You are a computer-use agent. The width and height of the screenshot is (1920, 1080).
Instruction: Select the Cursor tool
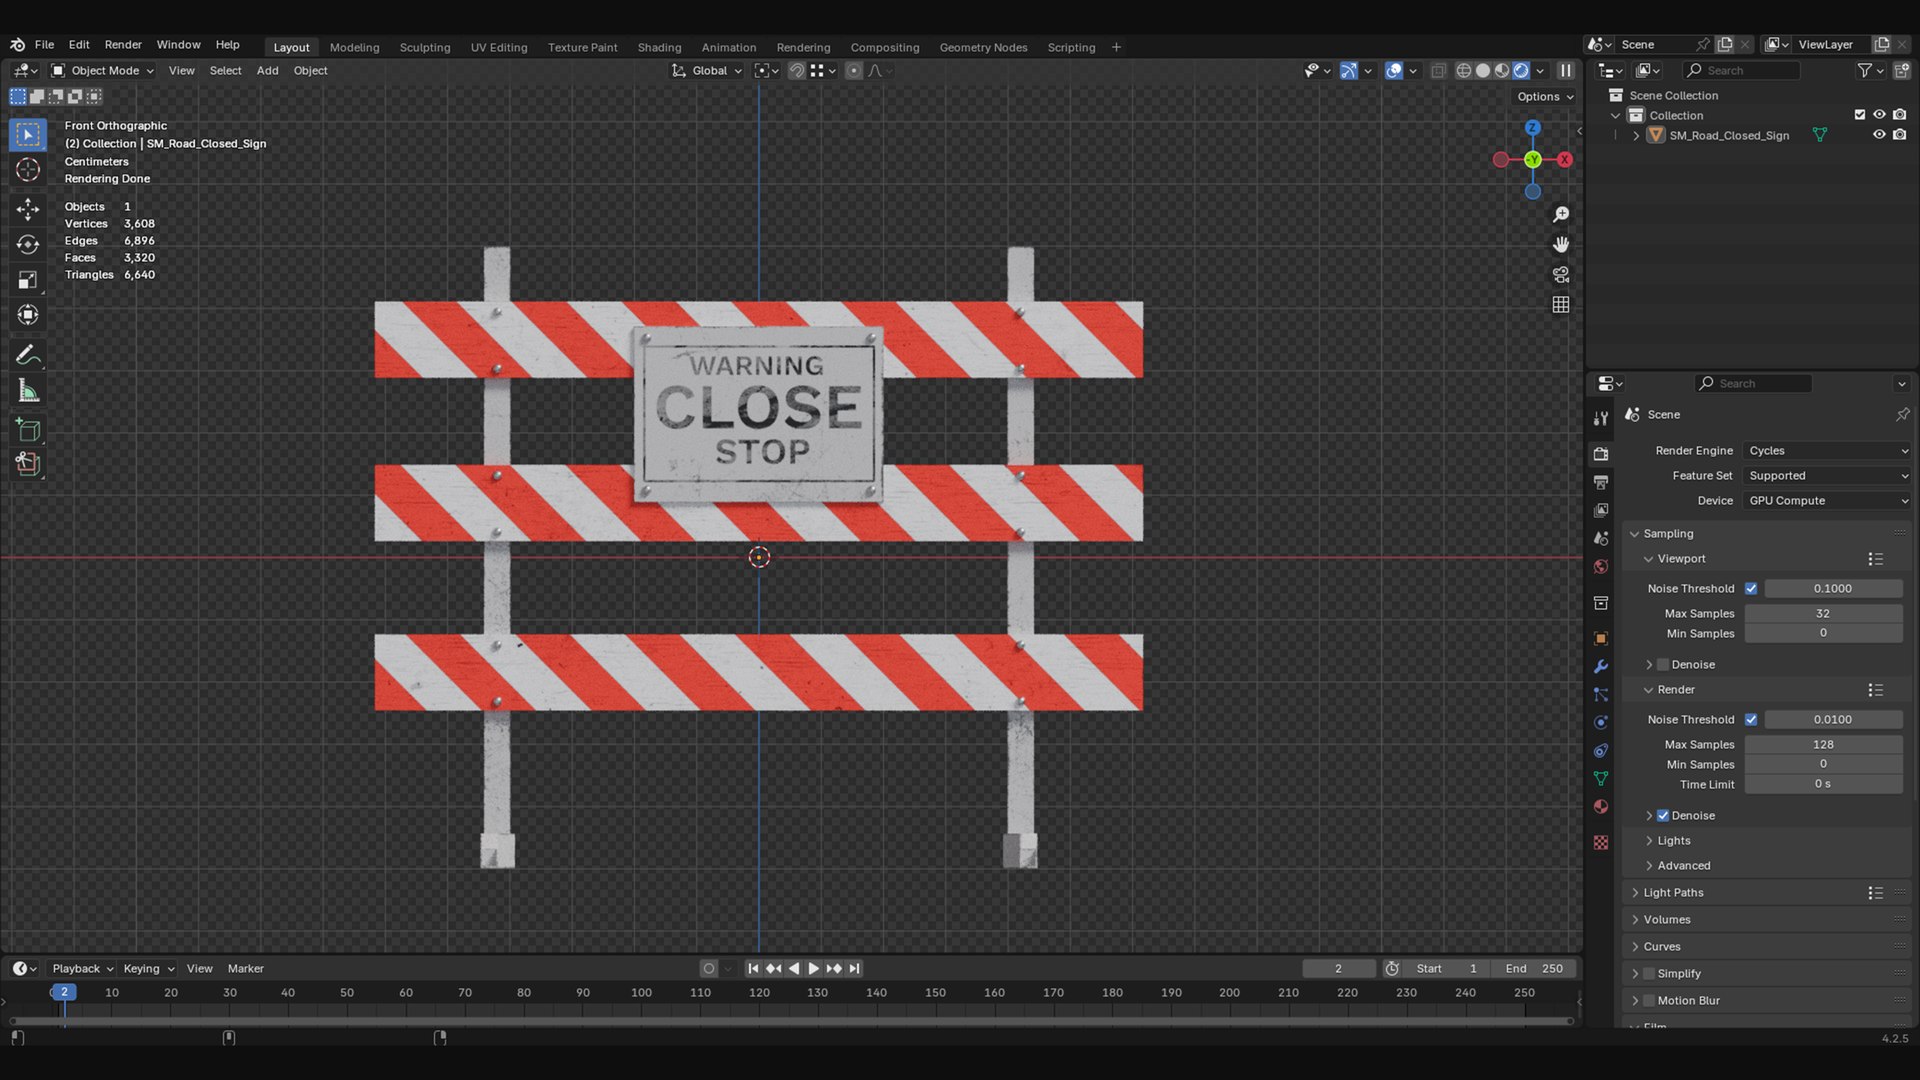[28, 170]
